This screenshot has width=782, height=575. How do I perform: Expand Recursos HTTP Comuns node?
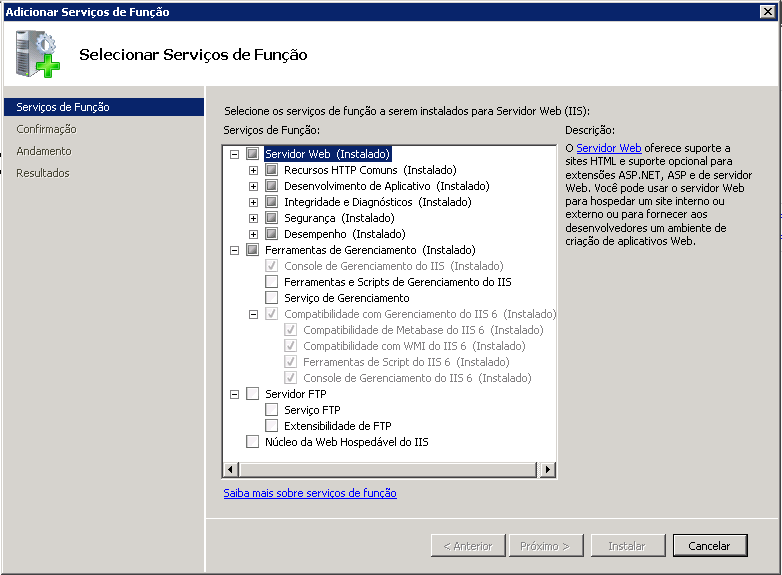(x=254, y=170)
